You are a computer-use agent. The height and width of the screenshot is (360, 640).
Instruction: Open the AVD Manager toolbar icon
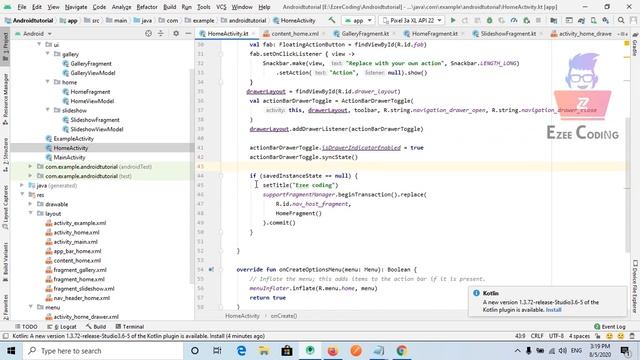click(593, 20)
